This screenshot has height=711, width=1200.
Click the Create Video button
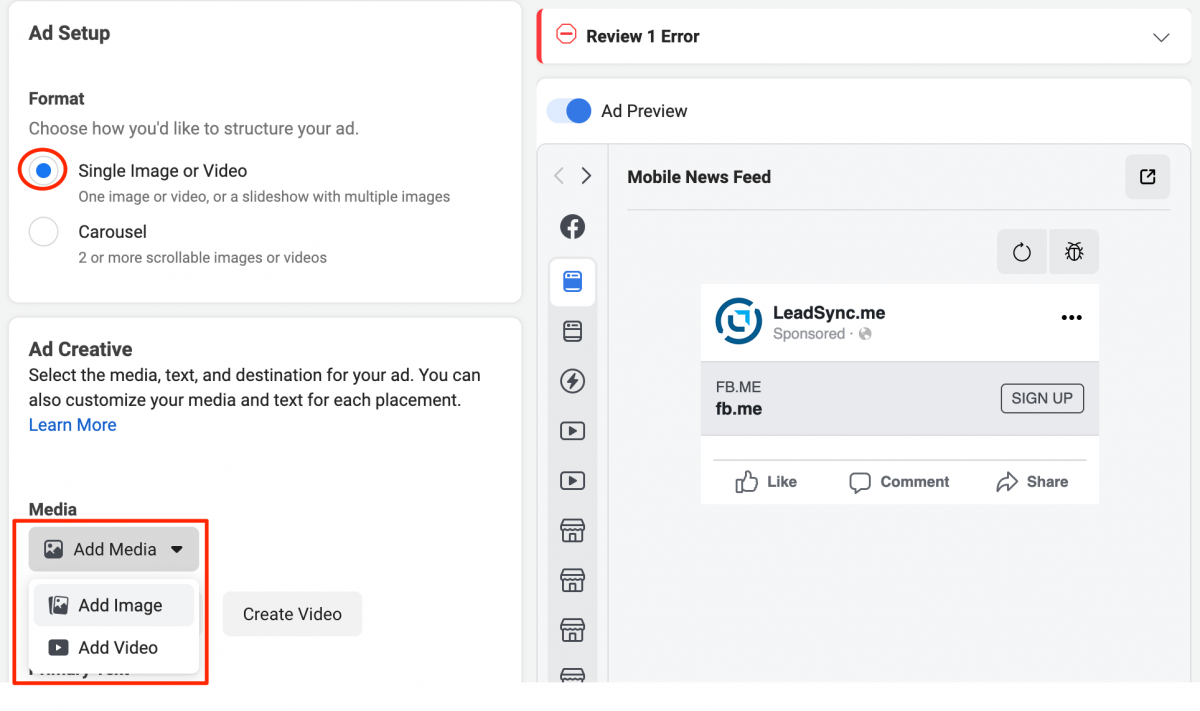292,613
